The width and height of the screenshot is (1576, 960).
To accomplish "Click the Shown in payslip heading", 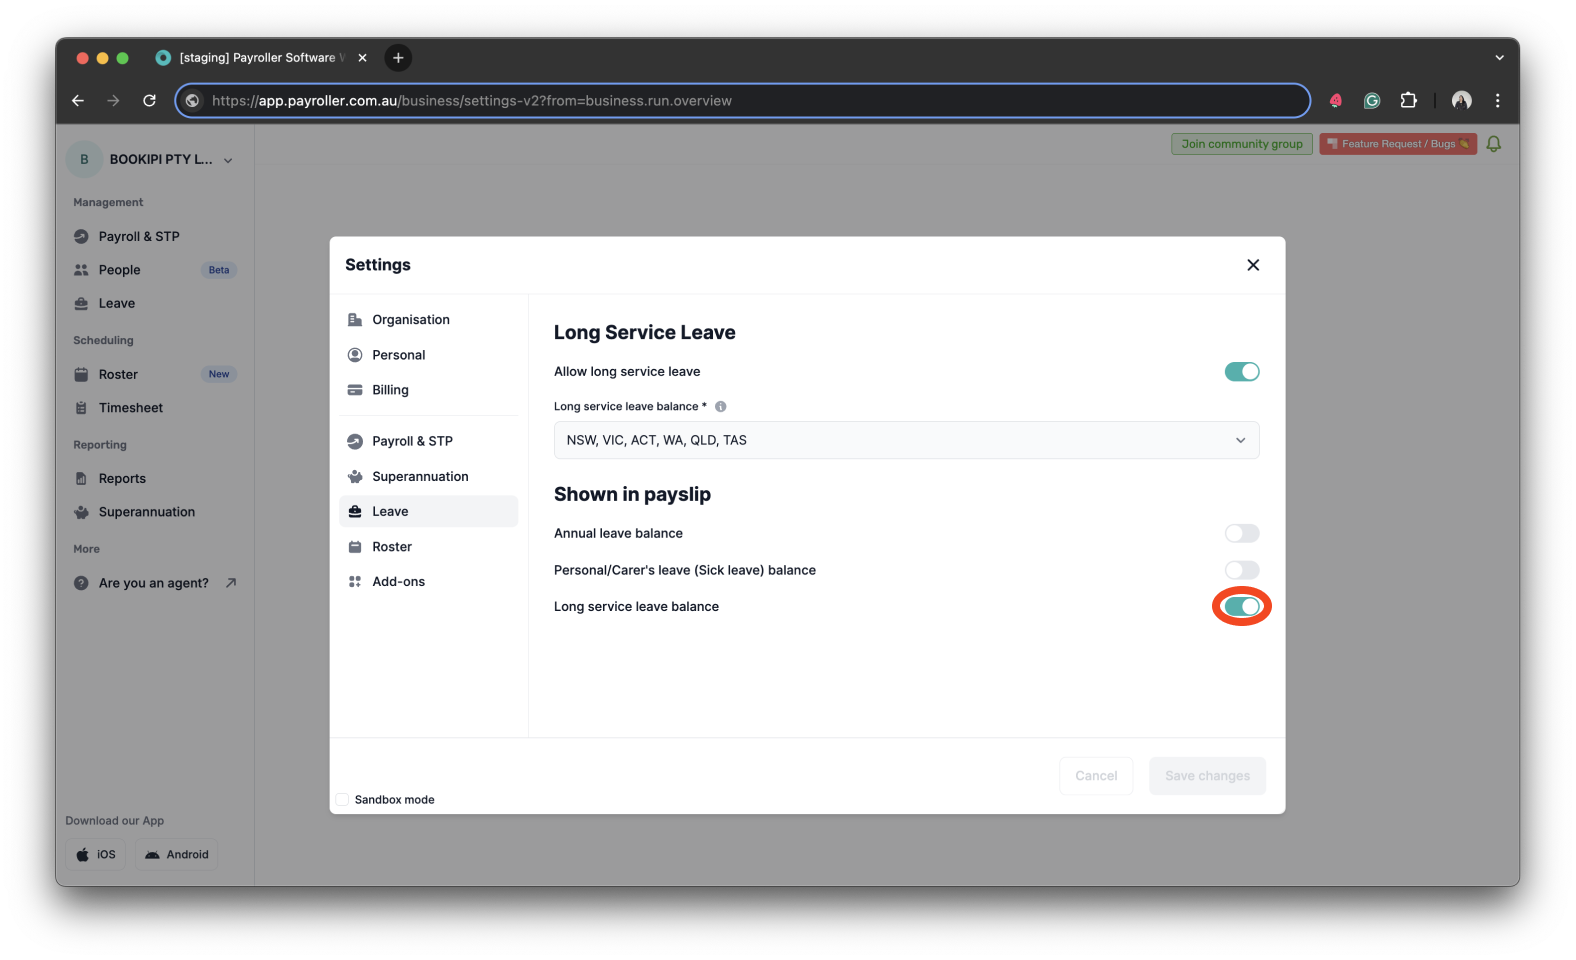I will point(632,495).
